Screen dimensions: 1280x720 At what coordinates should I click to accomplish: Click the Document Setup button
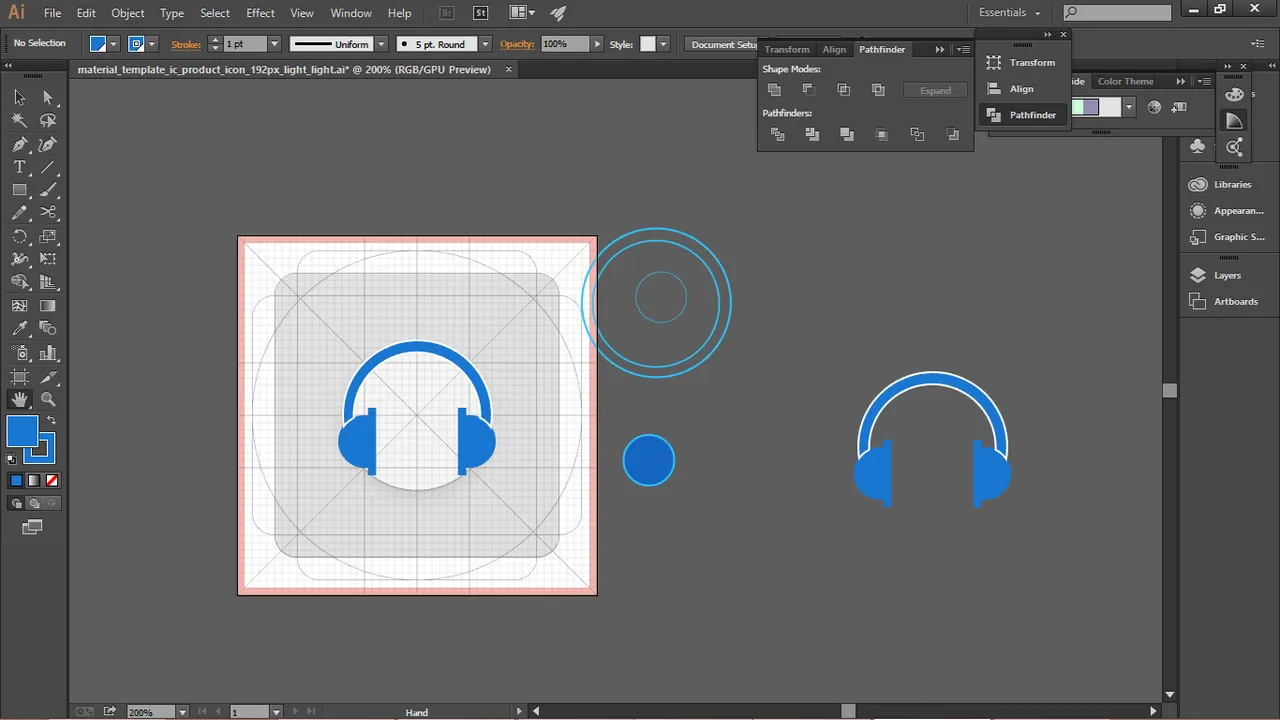(x=726, y=44)
